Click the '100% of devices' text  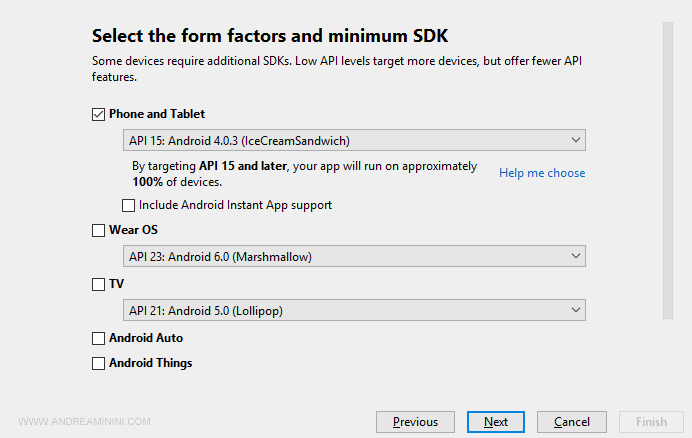[x=177, y=182]
